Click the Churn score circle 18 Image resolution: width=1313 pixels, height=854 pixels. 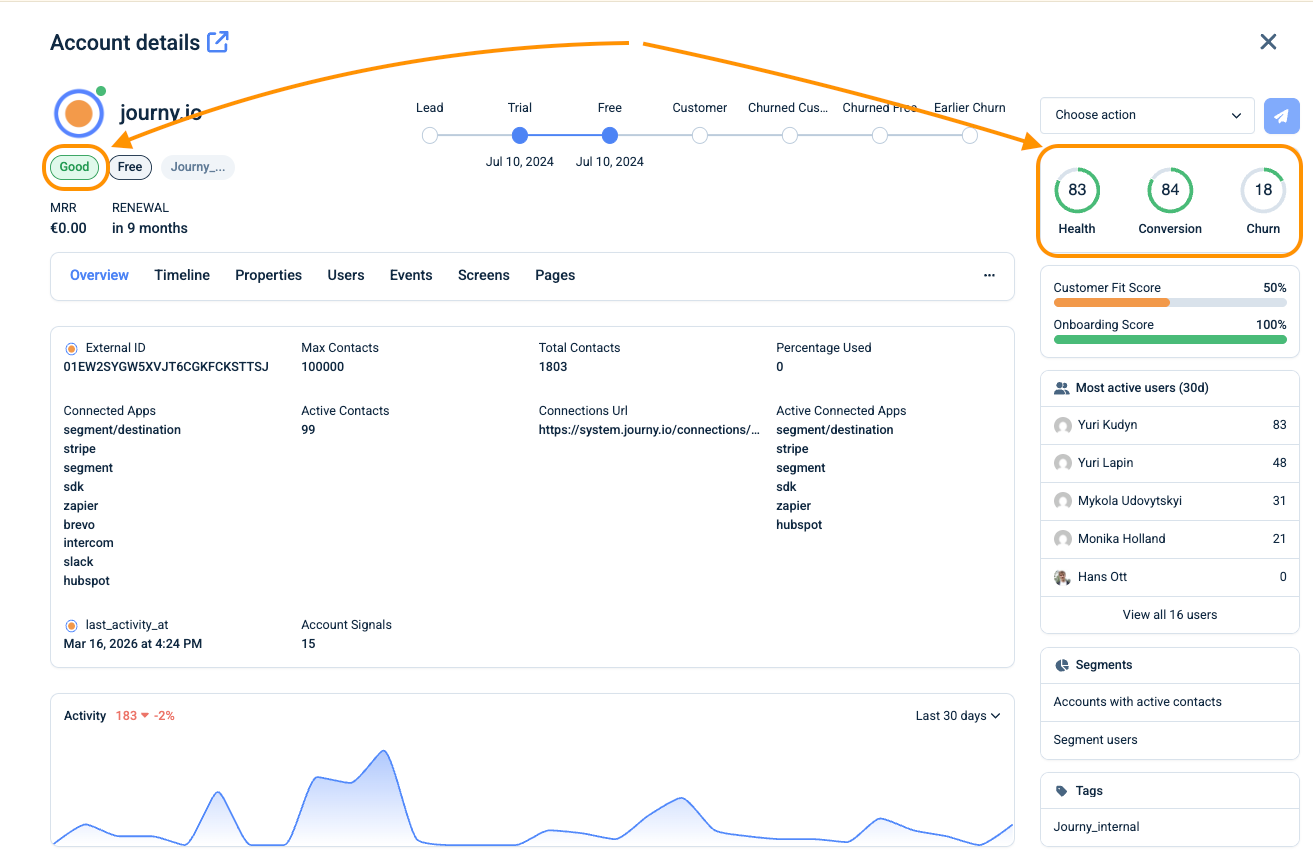click(x=1263, y=190)
